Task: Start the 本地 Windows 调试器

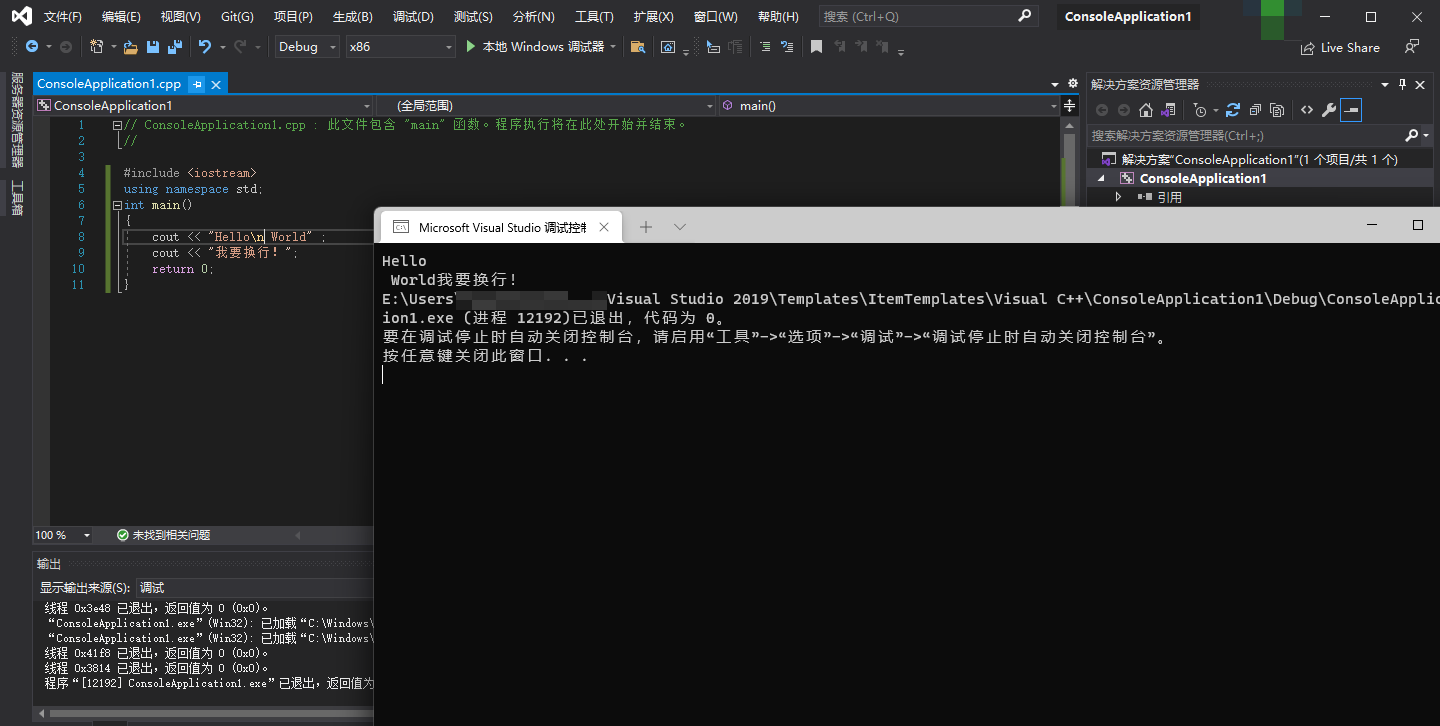Action: [x=534, y=47]
